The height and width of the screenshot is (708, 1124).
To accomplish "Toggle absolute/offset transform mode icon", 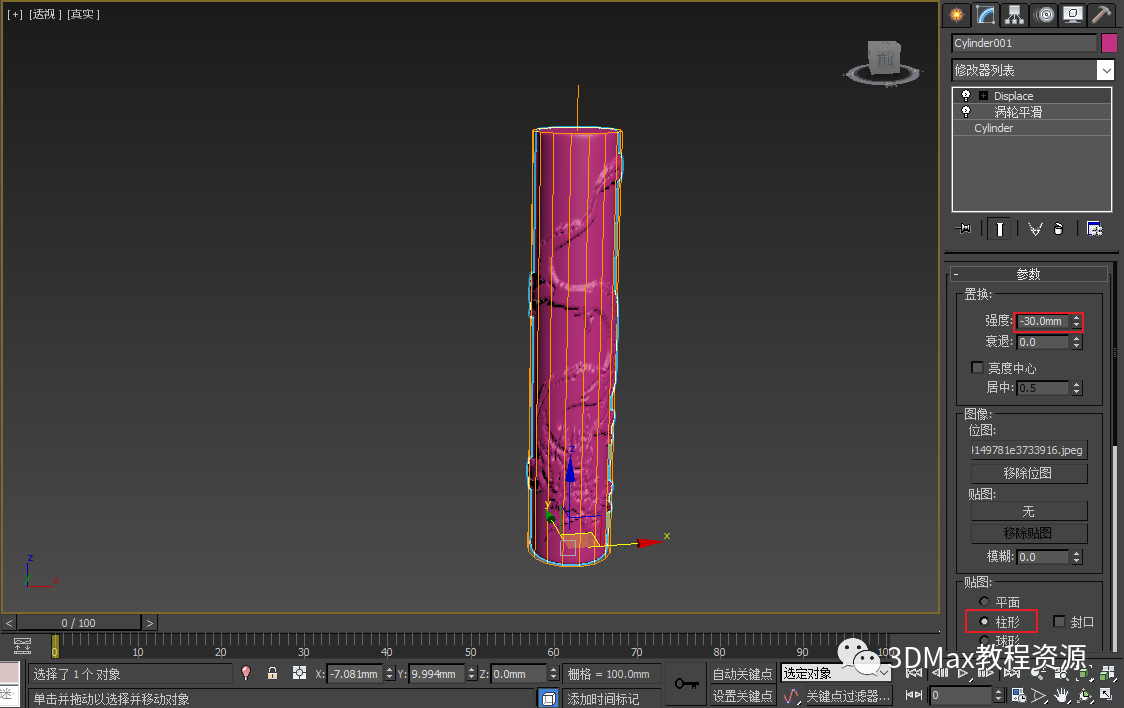I will pyautogui.click(x=300, y=673).
